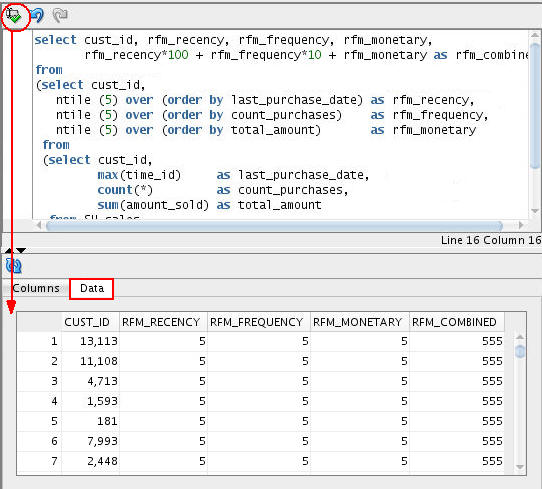Viewport: 542px width, 489px height.
Task: Place cursor on 'max' function in SQL editor
Action: pyautogui.click(x=108, y=175)
